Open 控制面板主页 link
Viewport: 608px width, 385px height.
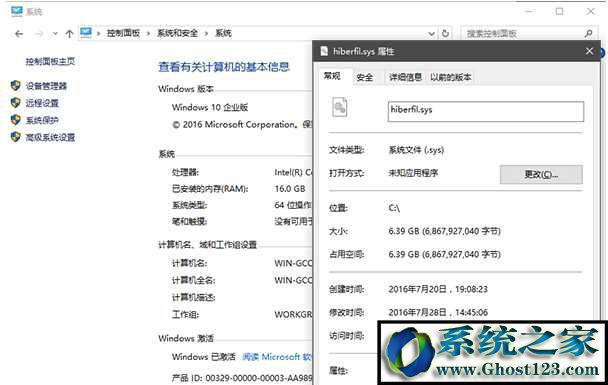50,61
